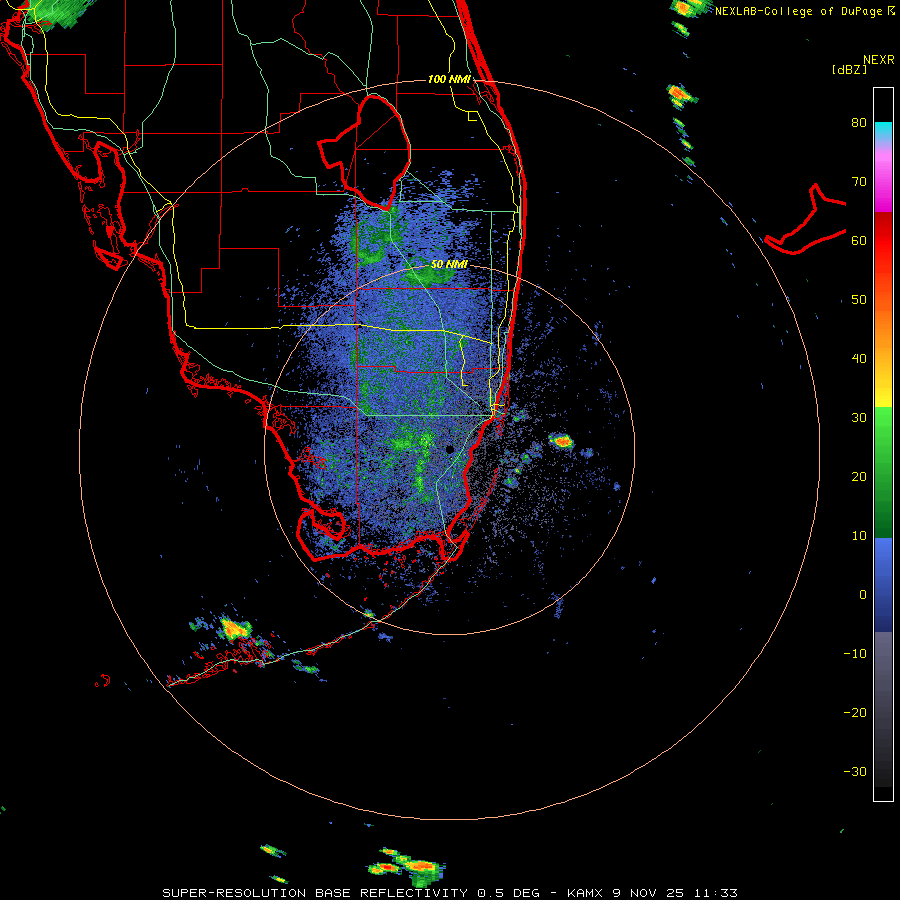The width and height of the screenshot is (900, 900).
Task: Click the -10 value on dBZ scale
Action: point(855,654)
